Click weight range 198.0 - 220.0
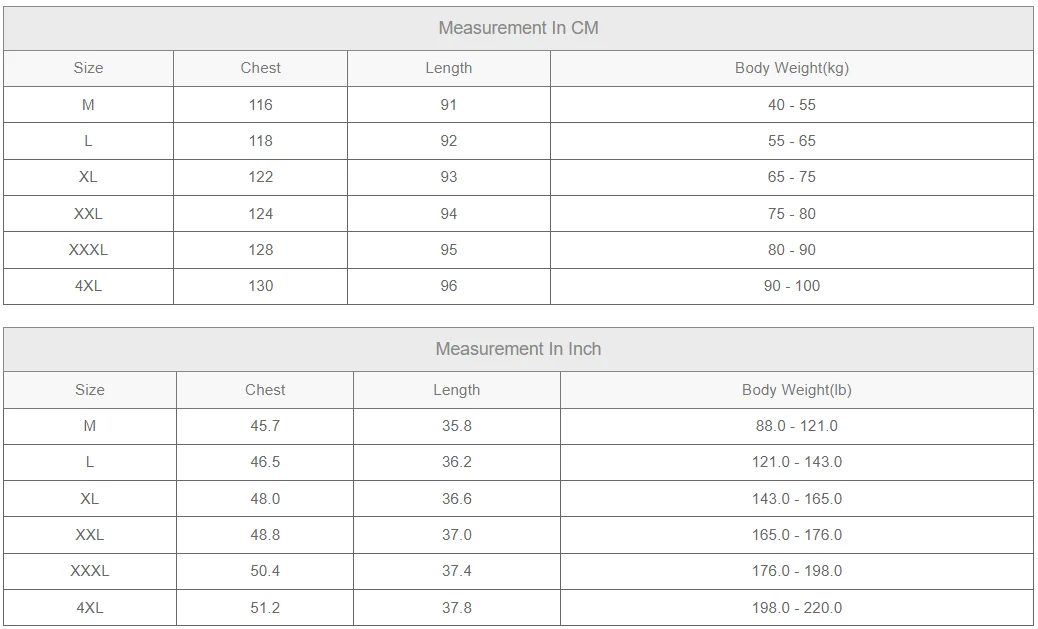1038x629 pixels. 796,608
